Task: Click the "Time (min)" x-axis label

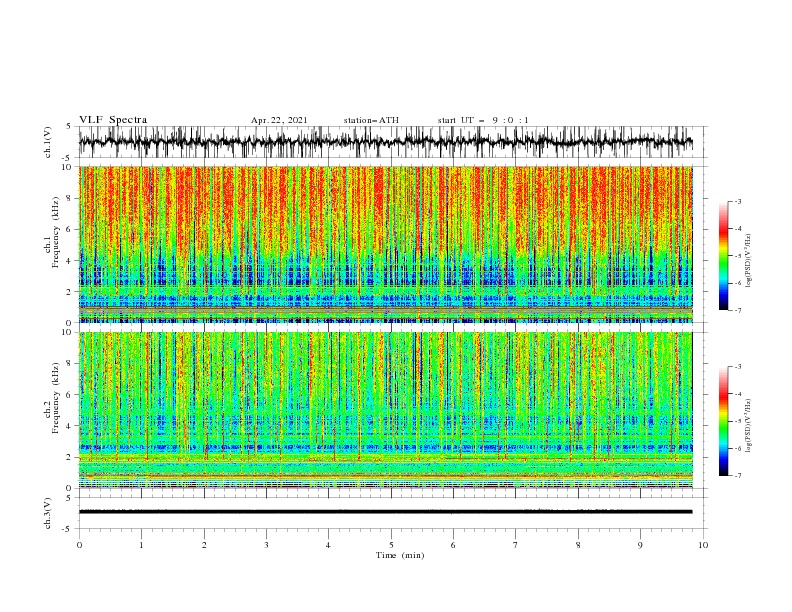Action: tap(400, 555)
